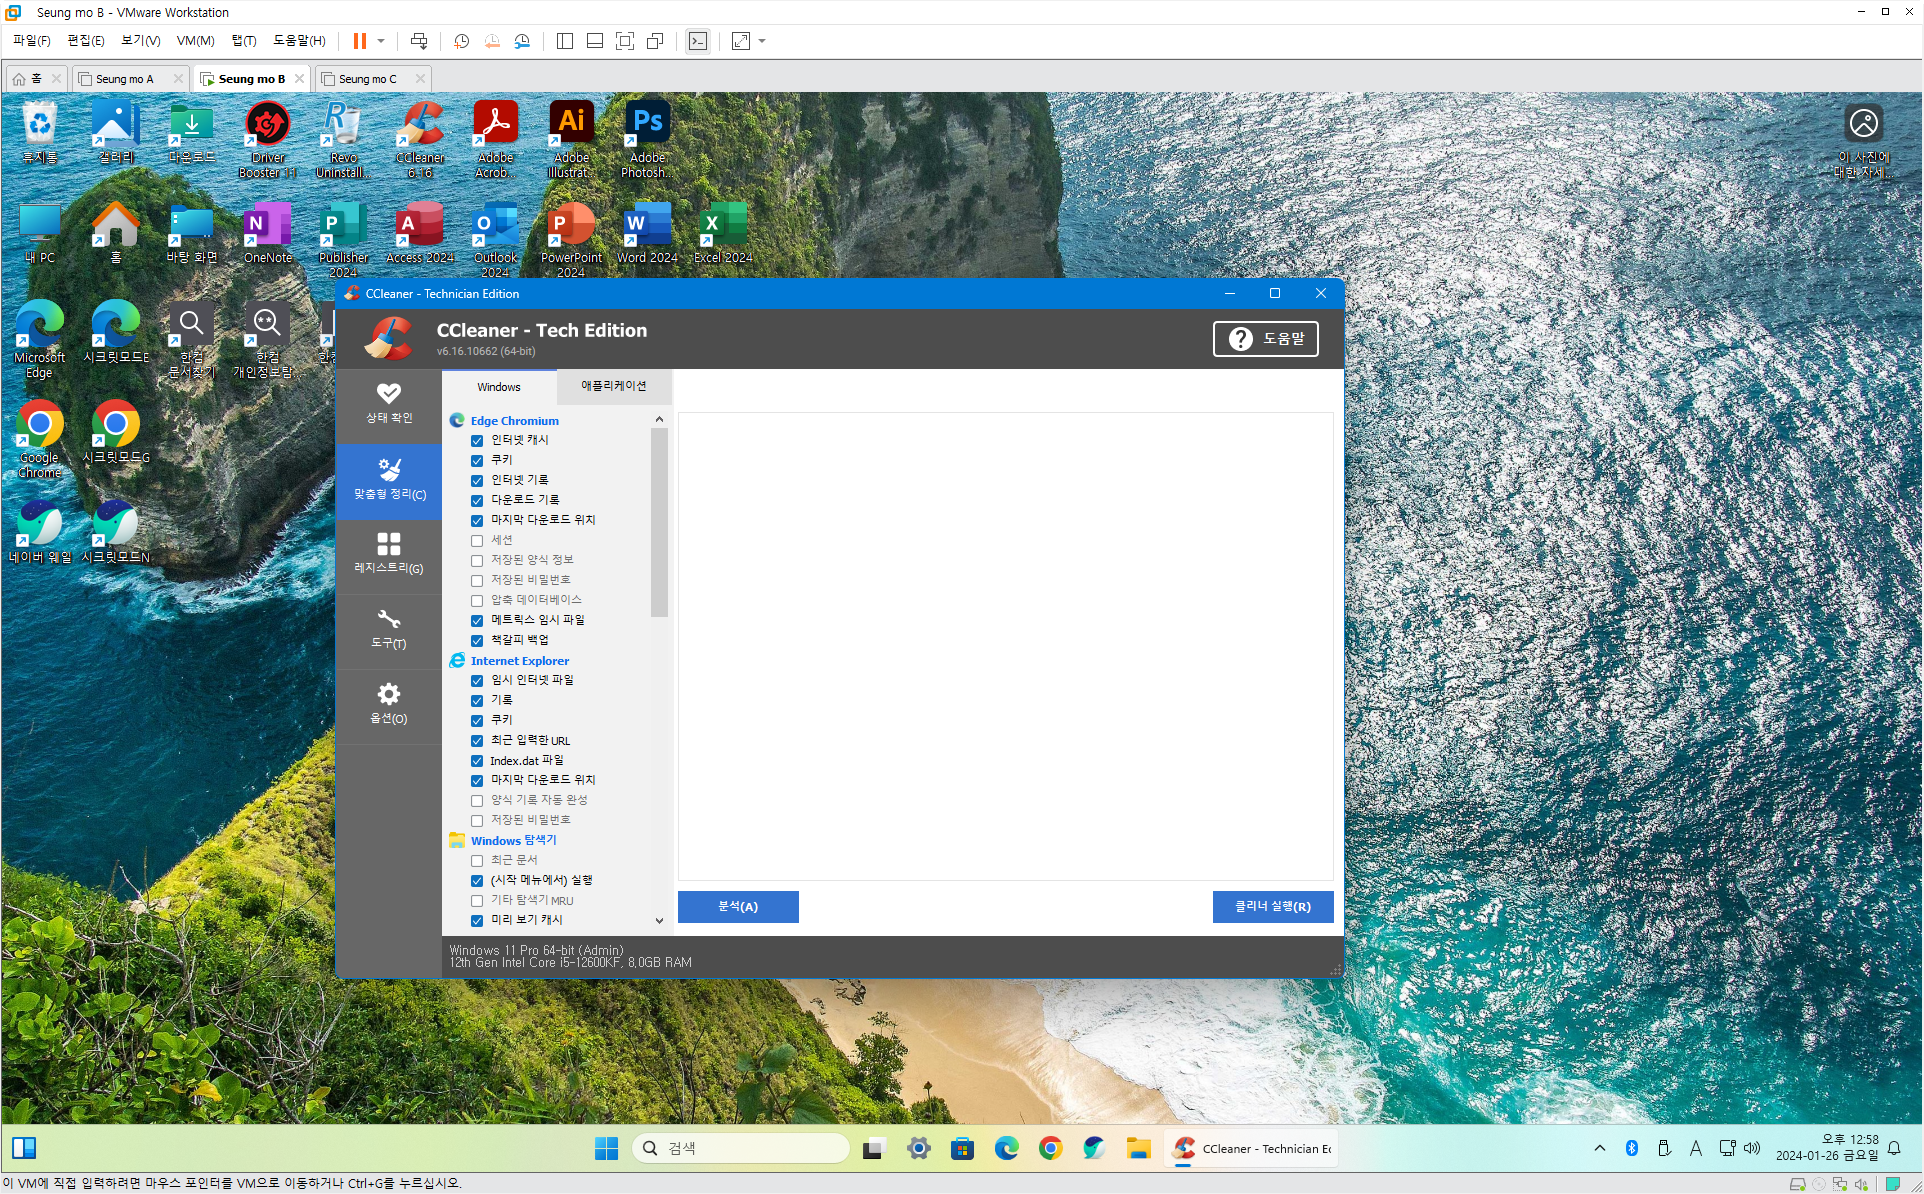Switch to the 애플리케이션 tab
This screenshot has width=1924, height=1194.
tap(613, 386)
